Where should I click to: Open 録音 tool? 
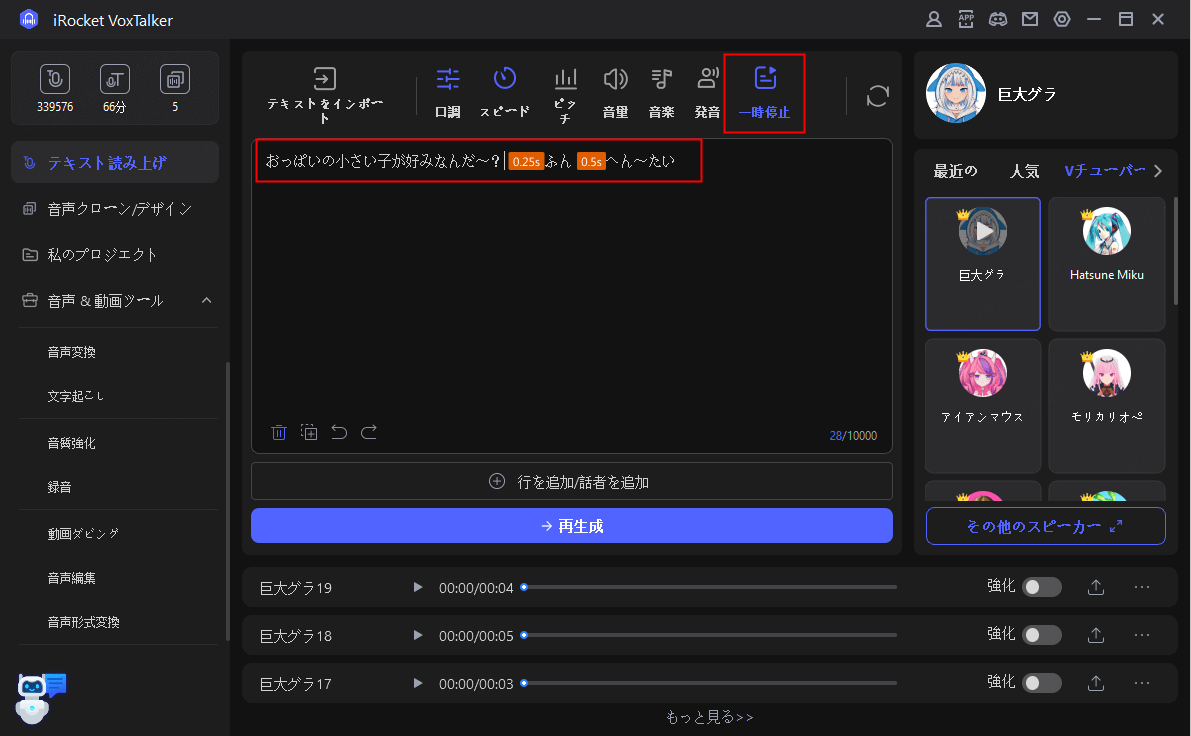point(59,488)
